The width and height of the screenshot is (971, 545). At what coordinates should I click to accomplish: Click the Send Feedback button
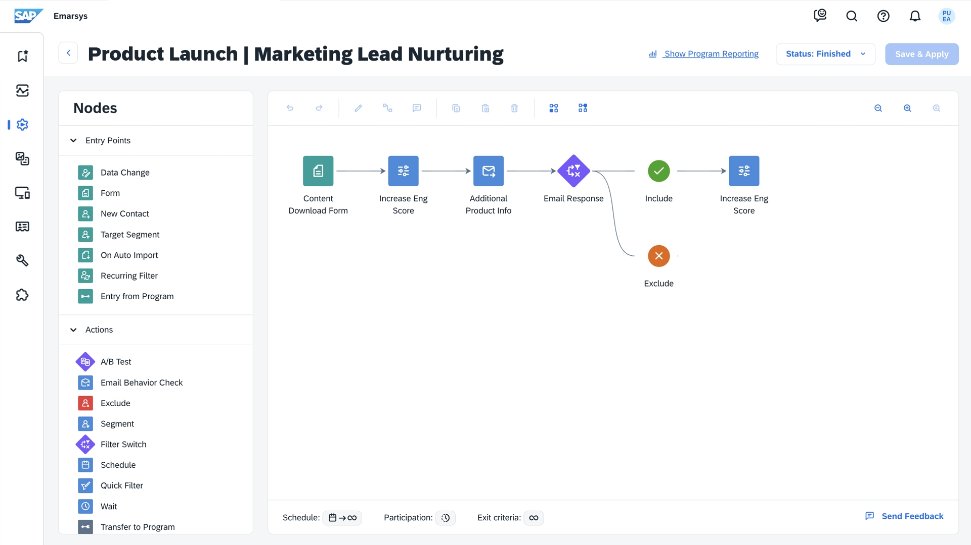pyautogui.click(x=904, y=516)
